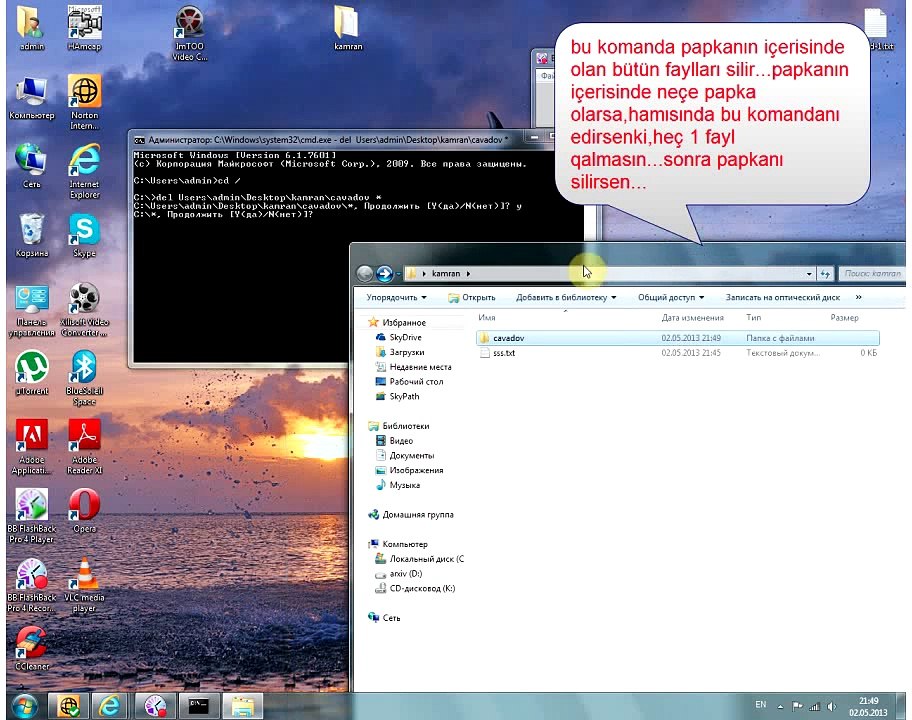
Task: Open Norton icon in the taskbar
Action: pos(68,706)
